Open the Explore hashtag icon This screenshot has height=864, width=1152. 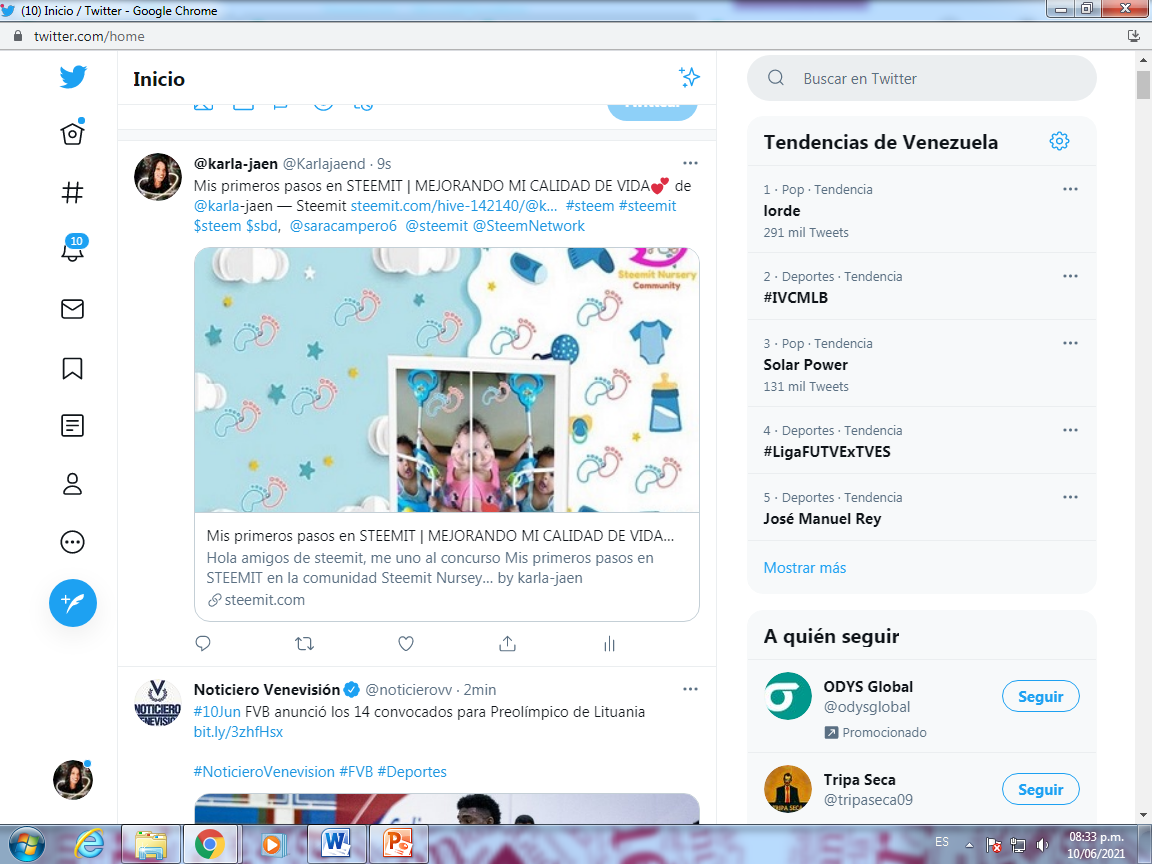tap(72, 192)
